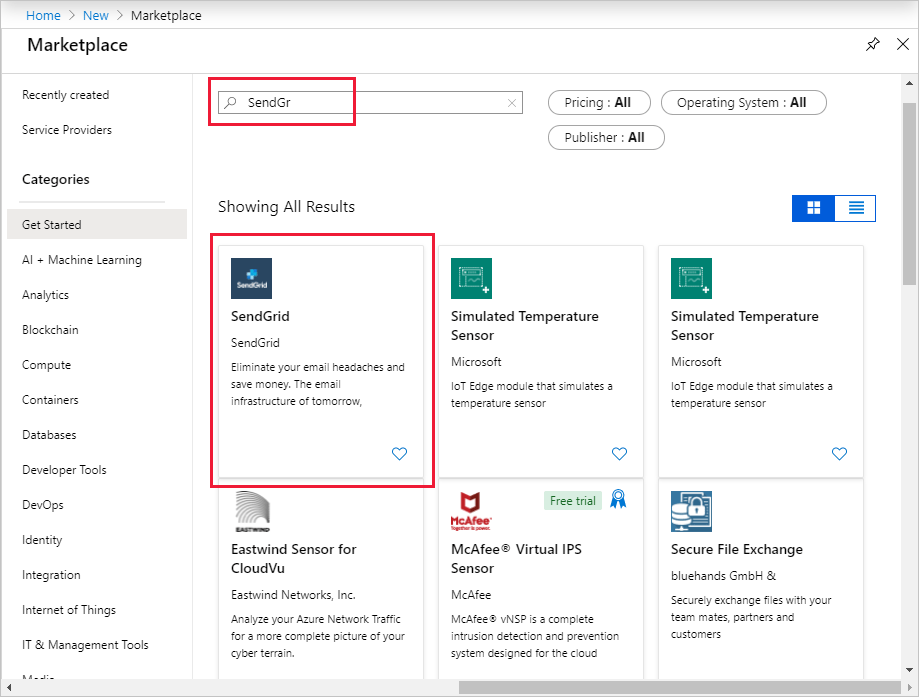
Task: Click the SendGrid logo icon
Action: pyautogui.click(x=251, y=278)
